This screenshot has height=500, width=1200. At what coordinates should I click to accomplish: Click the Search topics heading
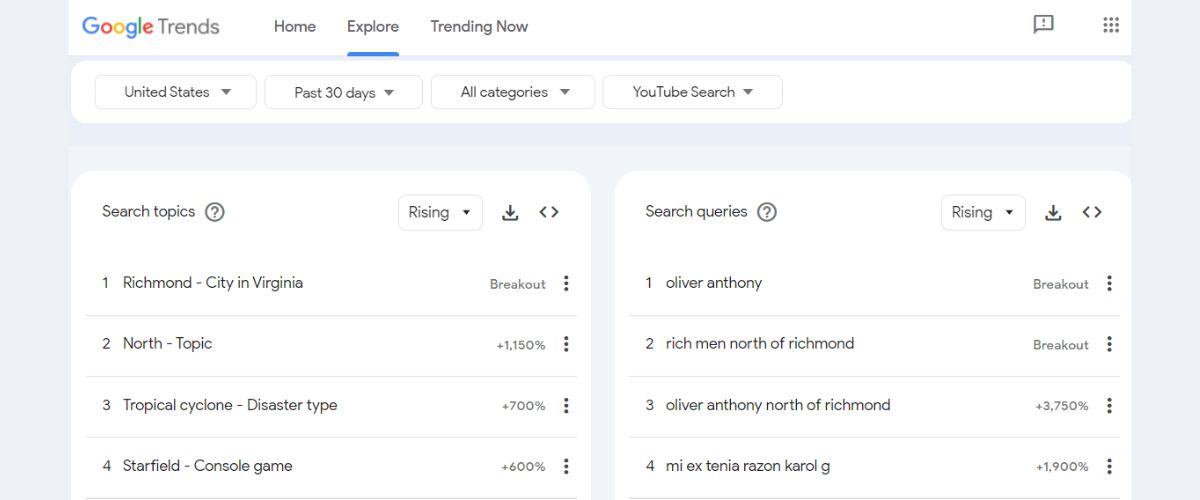click(148, 212)
